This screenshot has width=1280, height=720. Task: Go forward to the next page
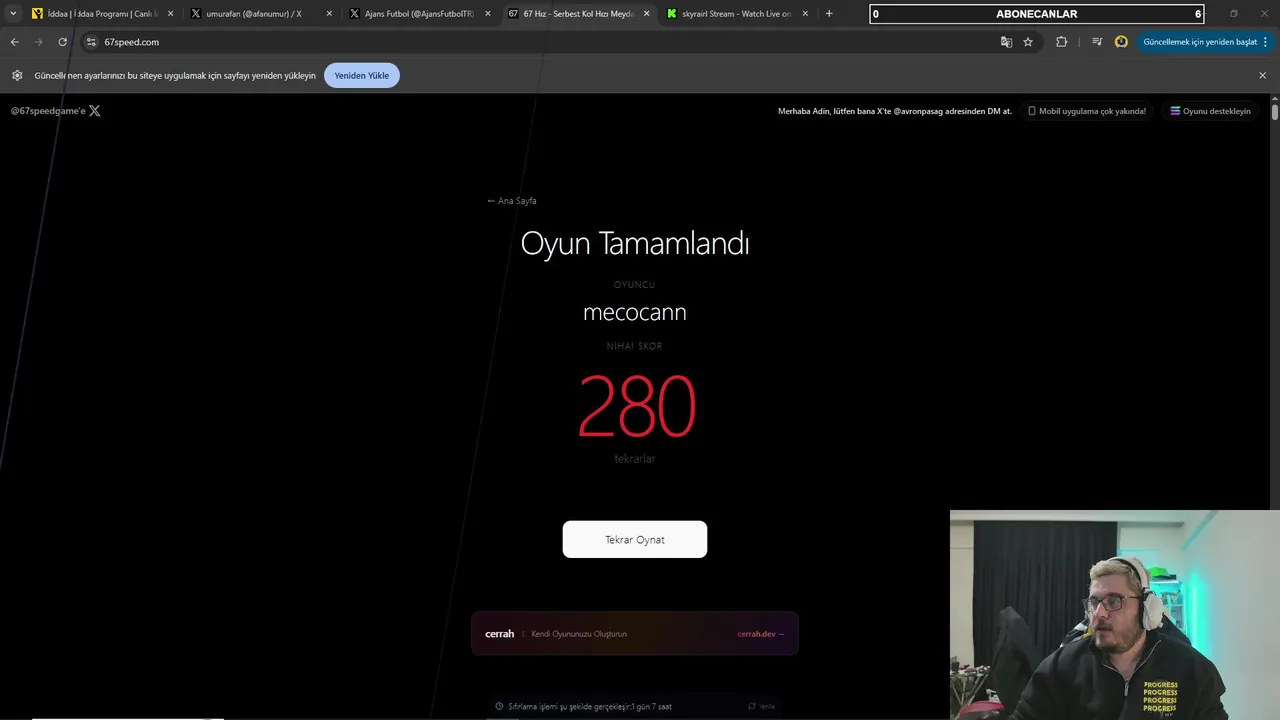(x=38, y=42)
